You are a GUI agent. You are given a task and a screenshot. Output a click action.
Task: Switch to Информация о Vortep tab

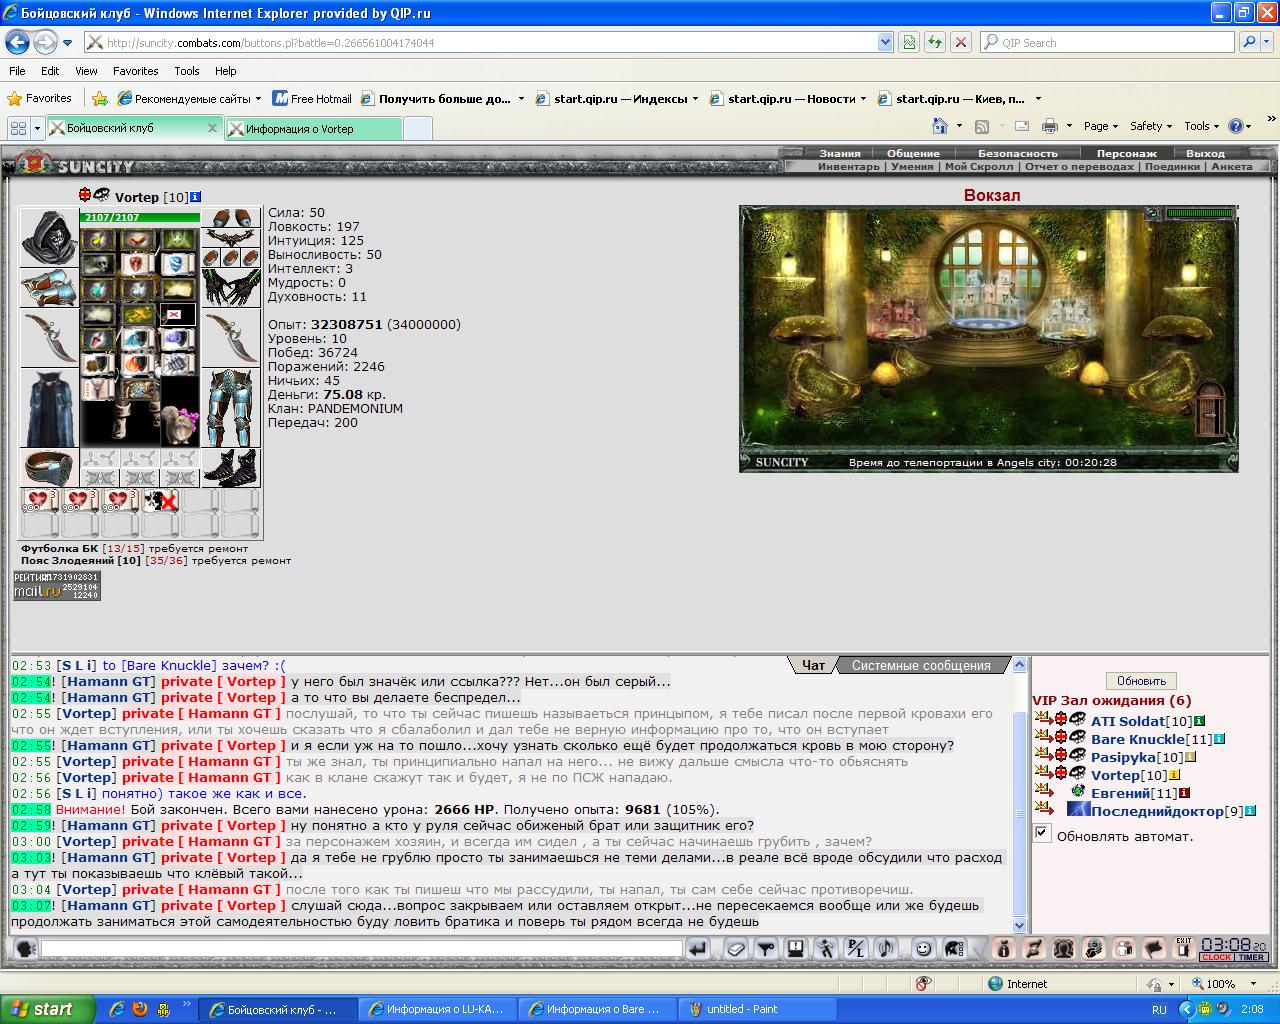313,129
